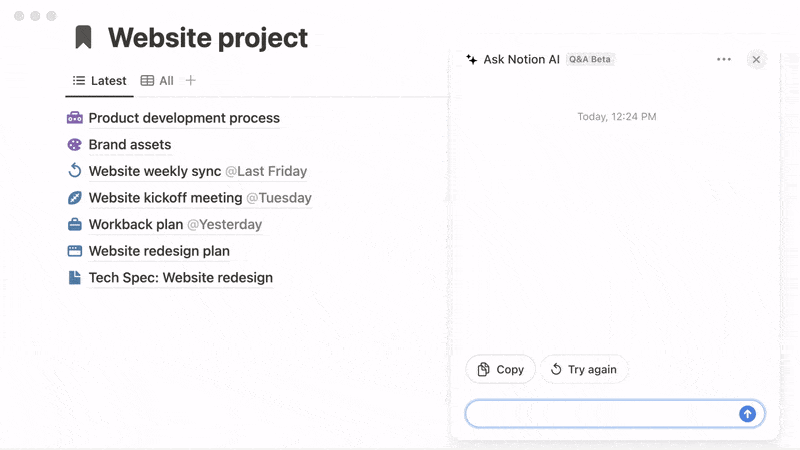Screen dimensions: 800x450
Task: Open the three-dot menu in Notion AI panel
Action: click(x=724, y=60)
